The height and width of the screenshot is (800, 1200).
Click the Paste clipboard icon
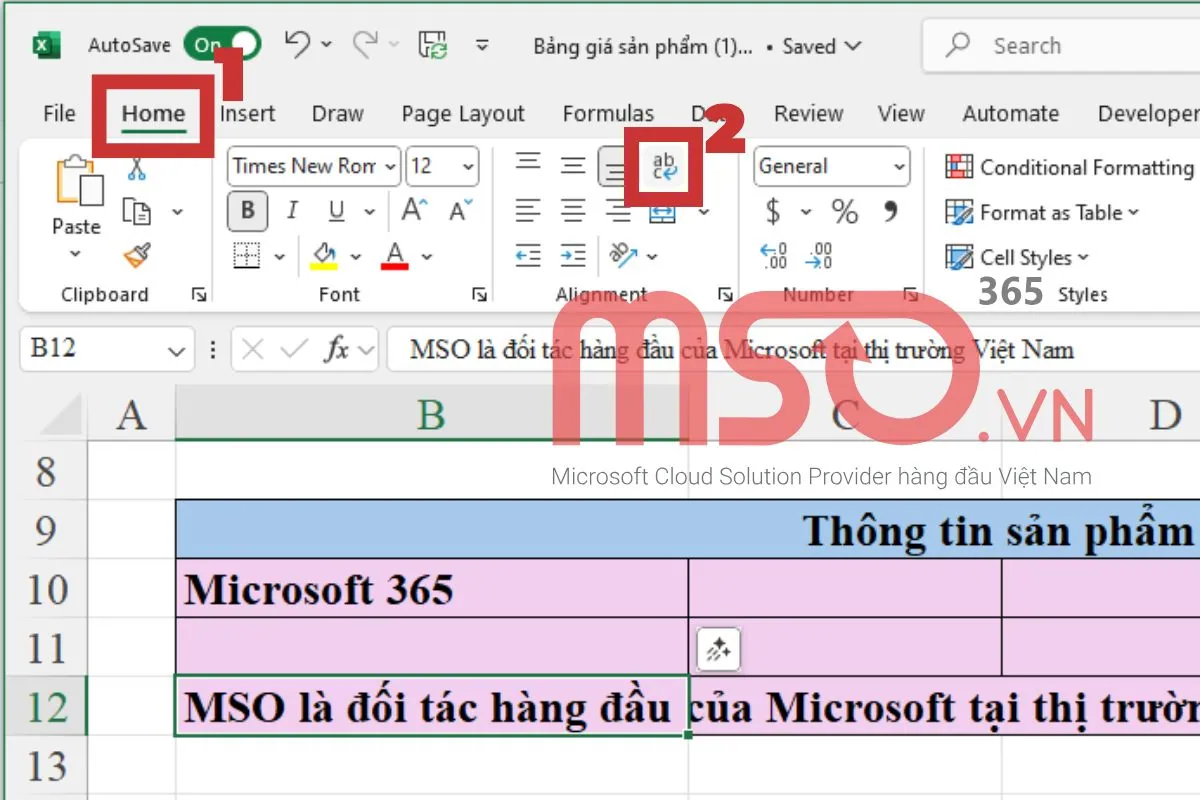tap(78, 182)
